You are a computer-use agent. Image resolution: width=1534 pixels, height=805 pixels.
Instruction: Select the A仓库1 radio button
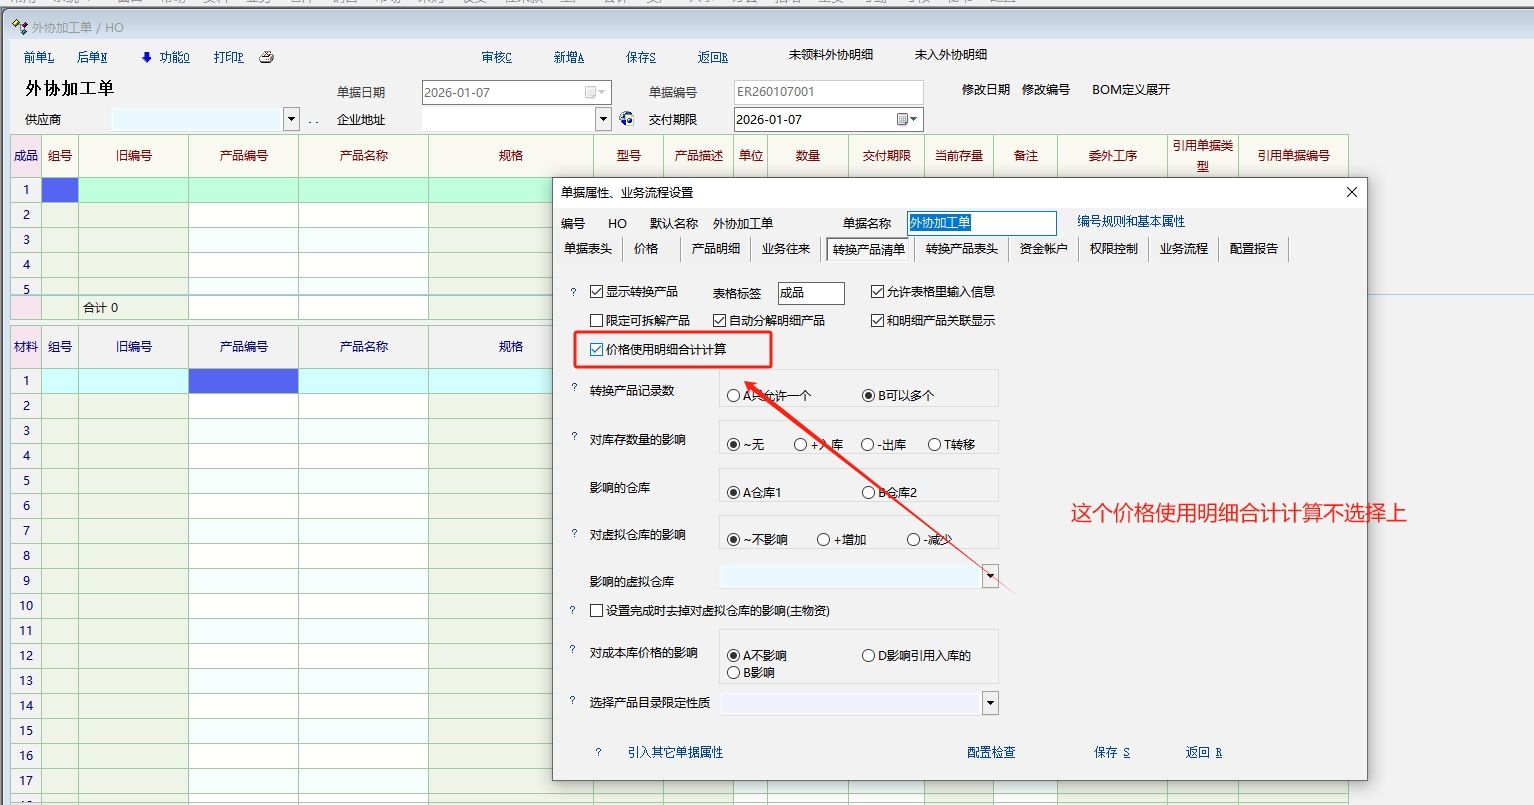click(734, 493)
